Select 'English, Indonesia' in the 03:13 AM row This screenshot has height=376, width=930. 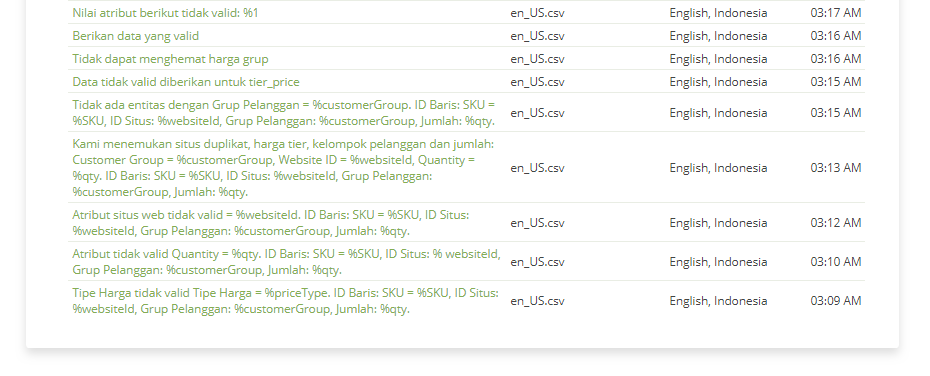point(718,168)
